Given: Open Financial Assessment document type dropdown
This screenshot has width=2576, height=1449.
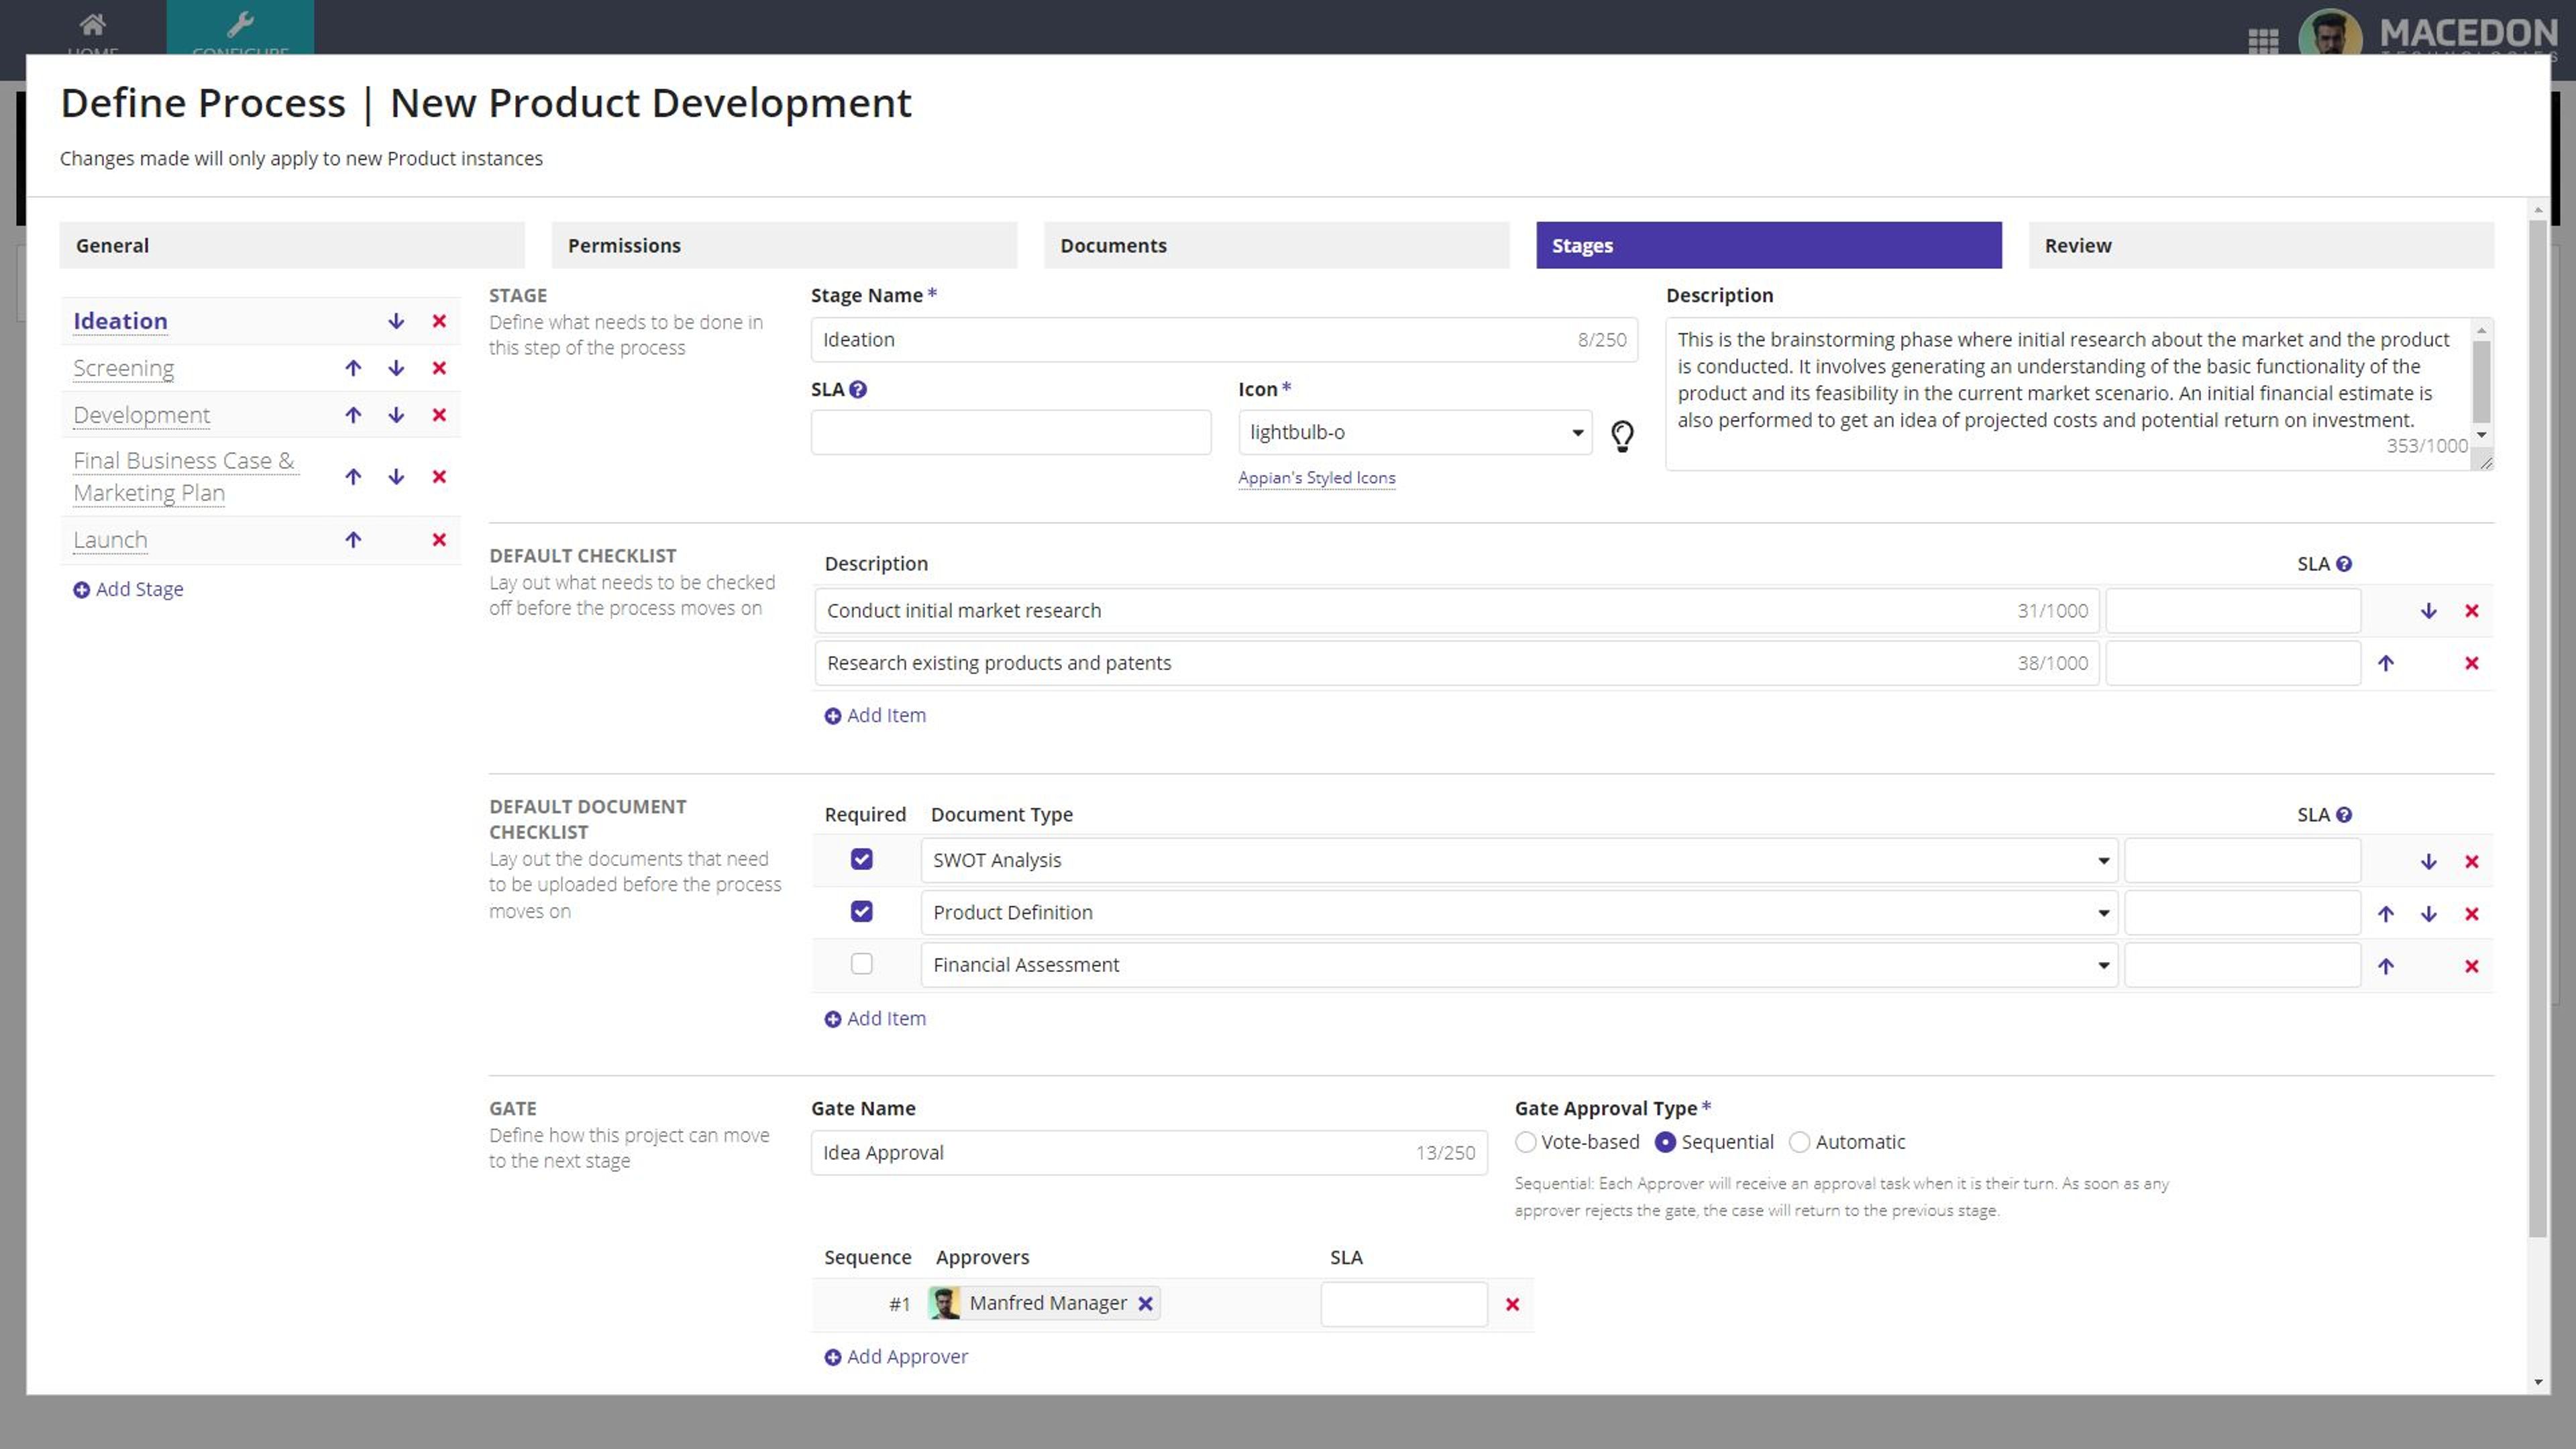Looking at the screenshot, I should [x=1518, y=965].
